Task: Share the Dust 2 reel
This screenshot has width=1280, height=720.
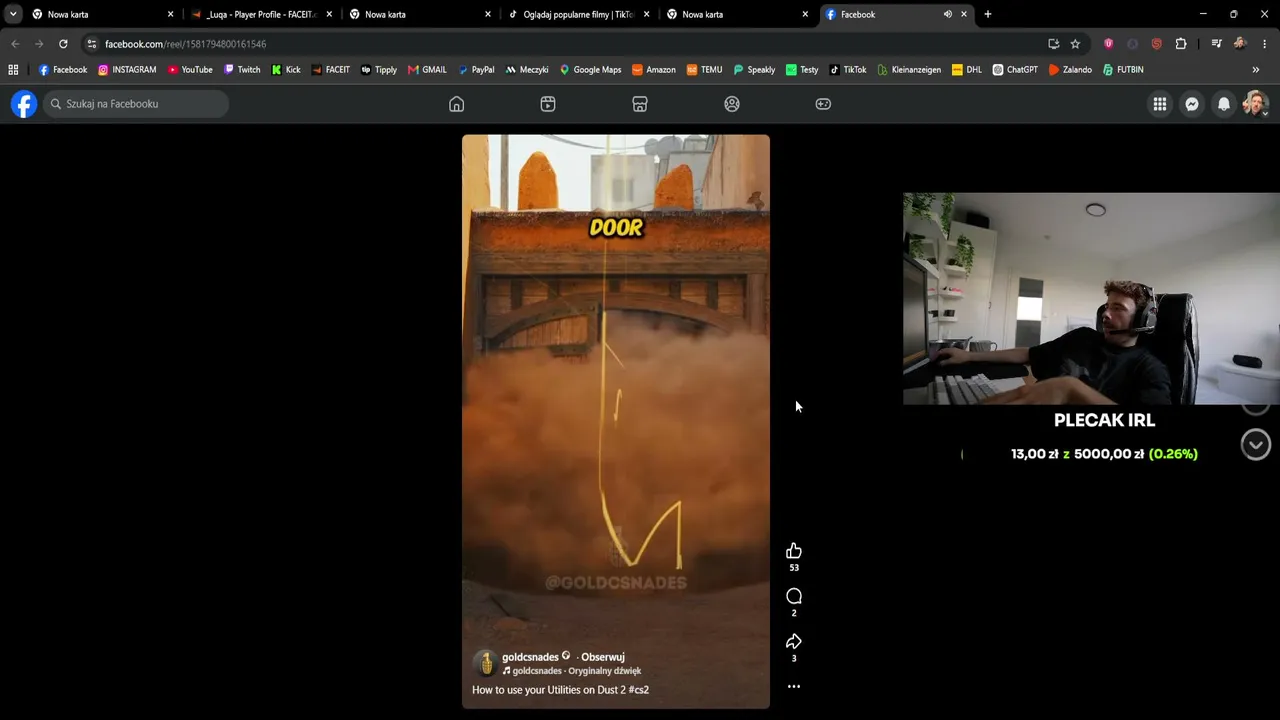Action: 794,641
